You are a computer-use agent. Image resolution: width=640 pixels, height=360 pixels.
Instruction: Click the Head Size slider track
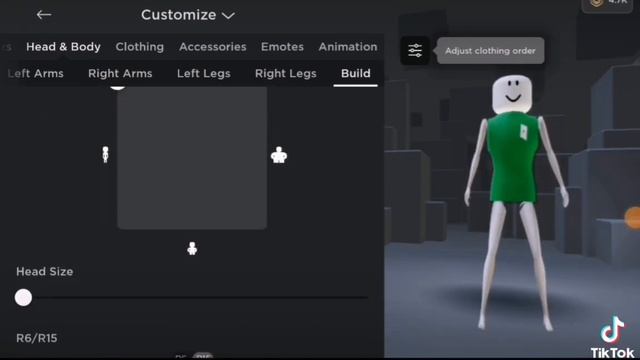(192, 298)
